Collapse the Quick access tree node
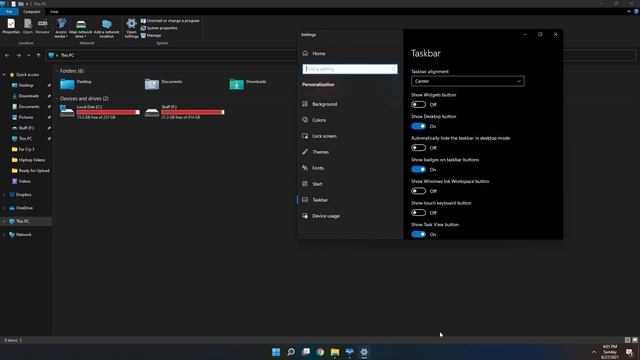 coord(4,75)
